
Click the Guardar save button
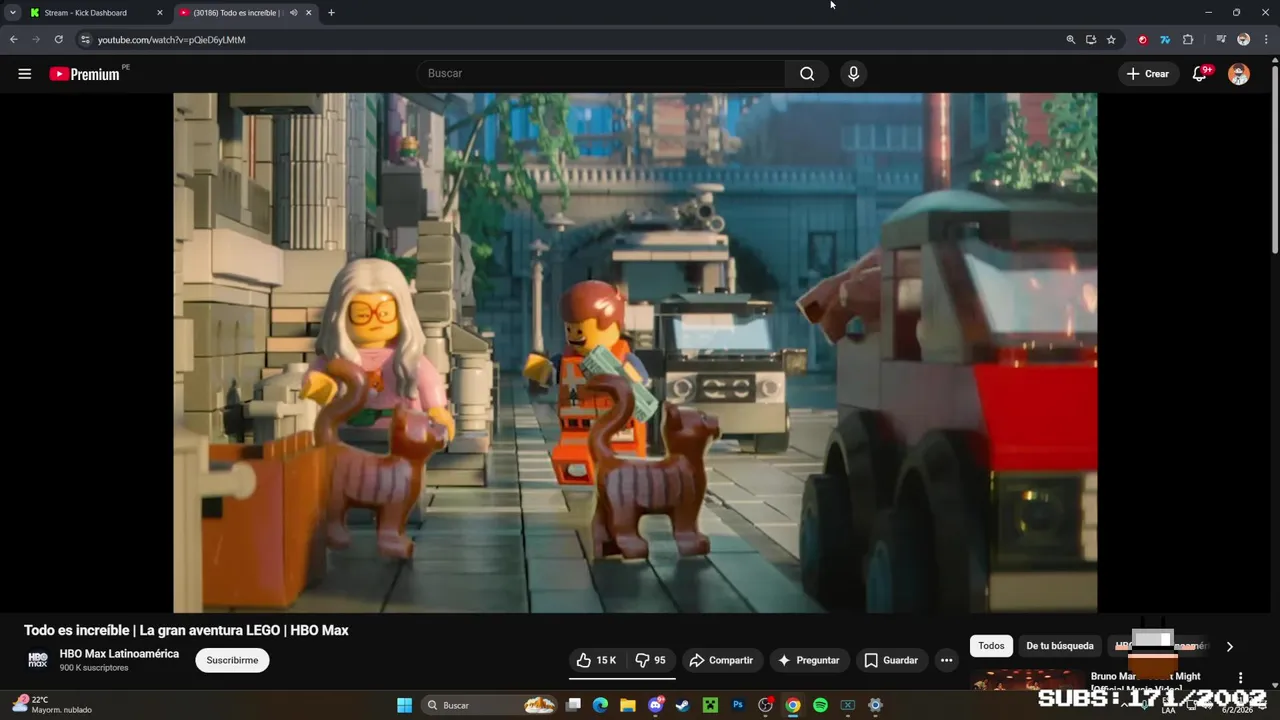click(x=891, y=660)
